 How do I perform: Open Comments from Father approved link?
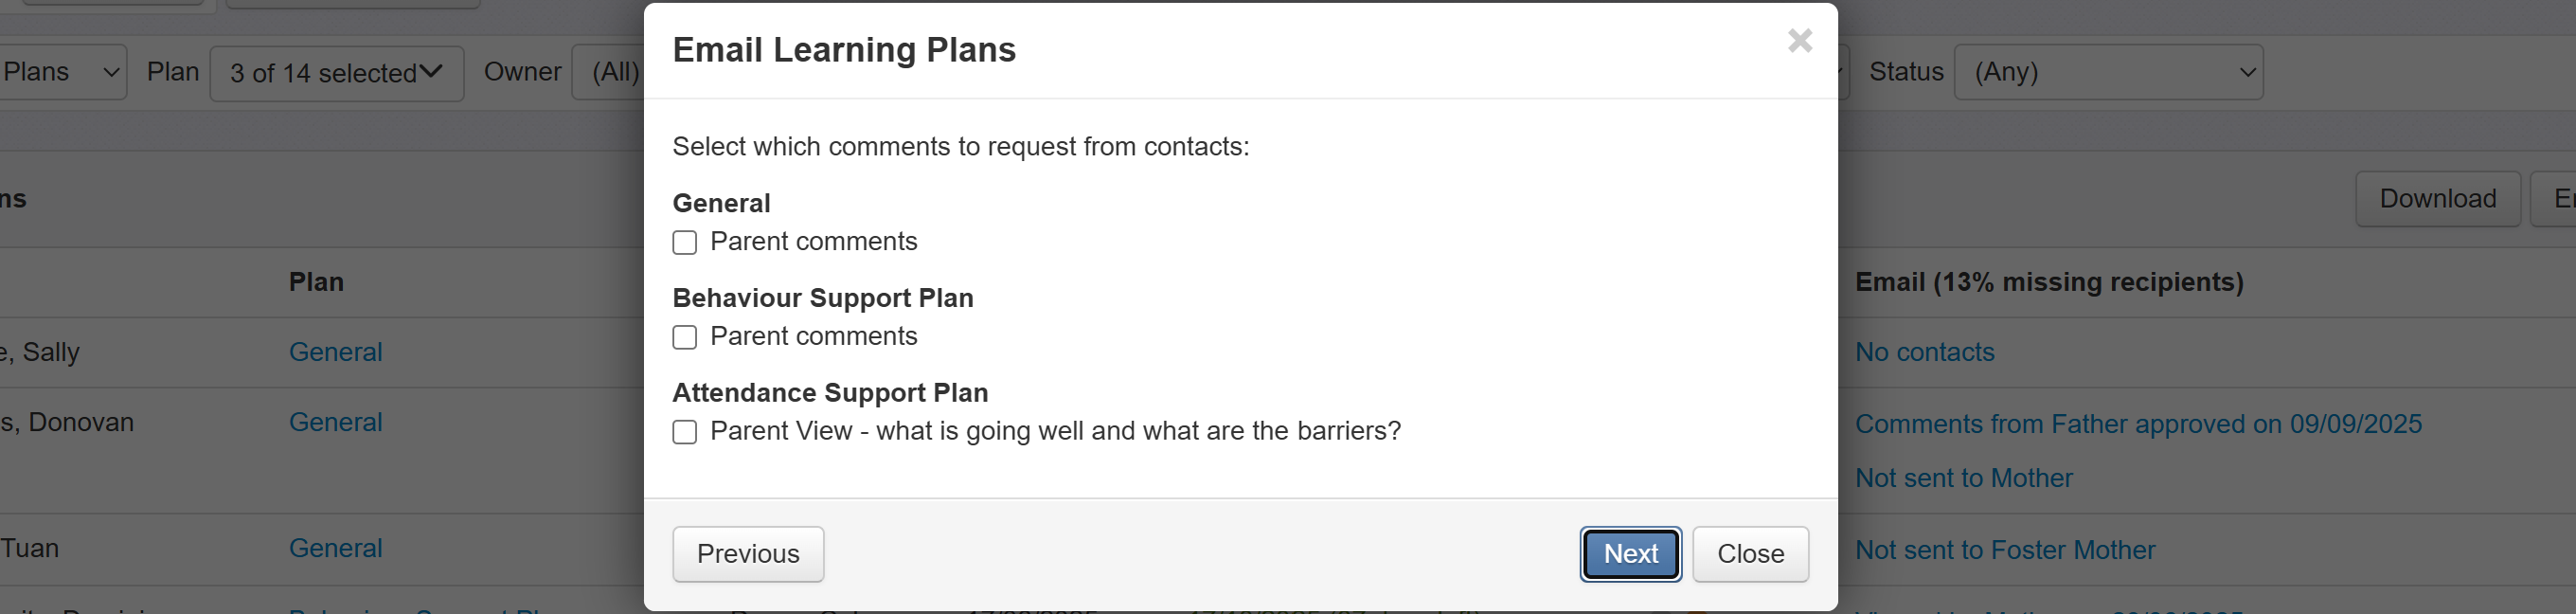click(2138, 424)
